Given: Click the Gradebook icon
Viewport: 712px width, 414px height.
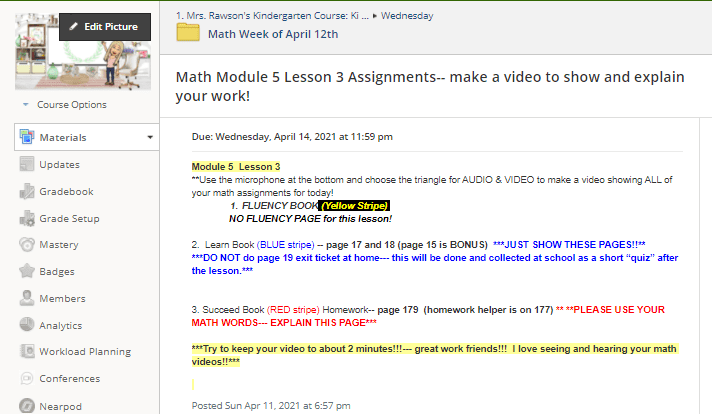Looking at the screenshot, I should (x=27, y=191).
